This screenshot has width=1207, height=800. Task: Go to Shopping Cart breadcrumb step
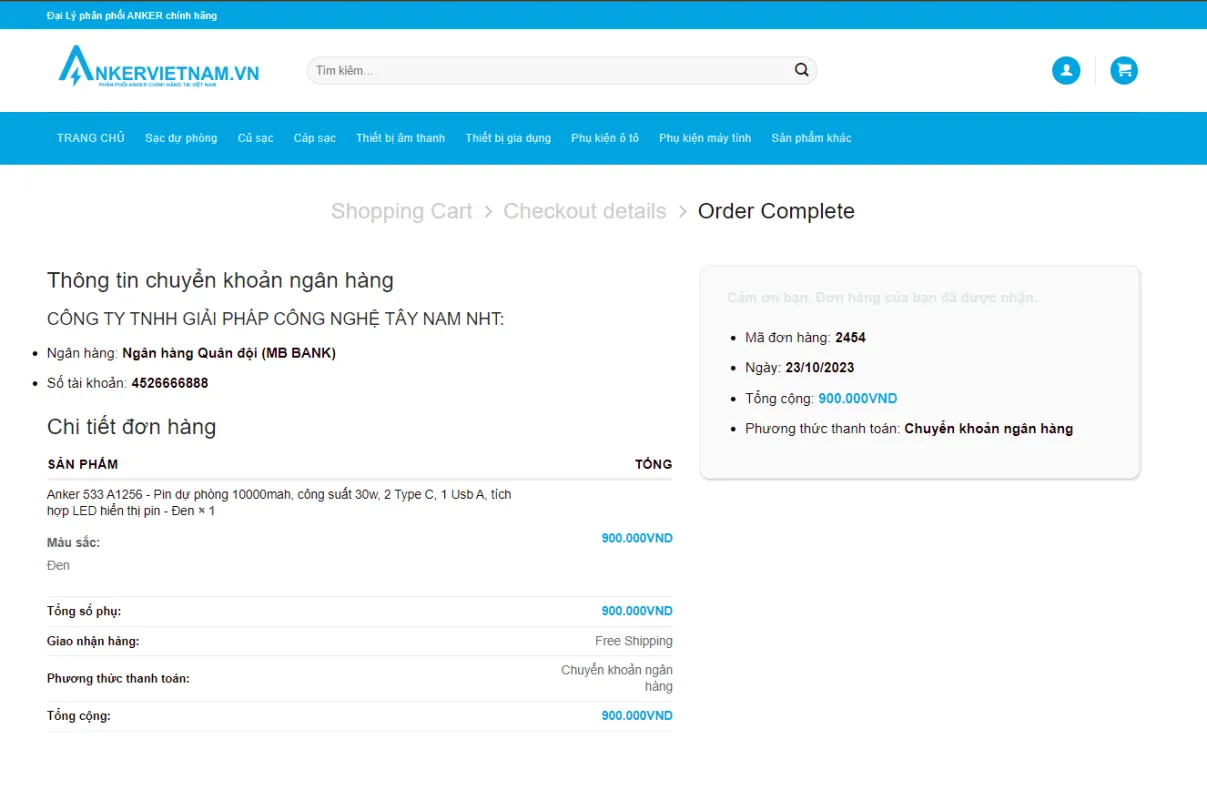(401, 211)
